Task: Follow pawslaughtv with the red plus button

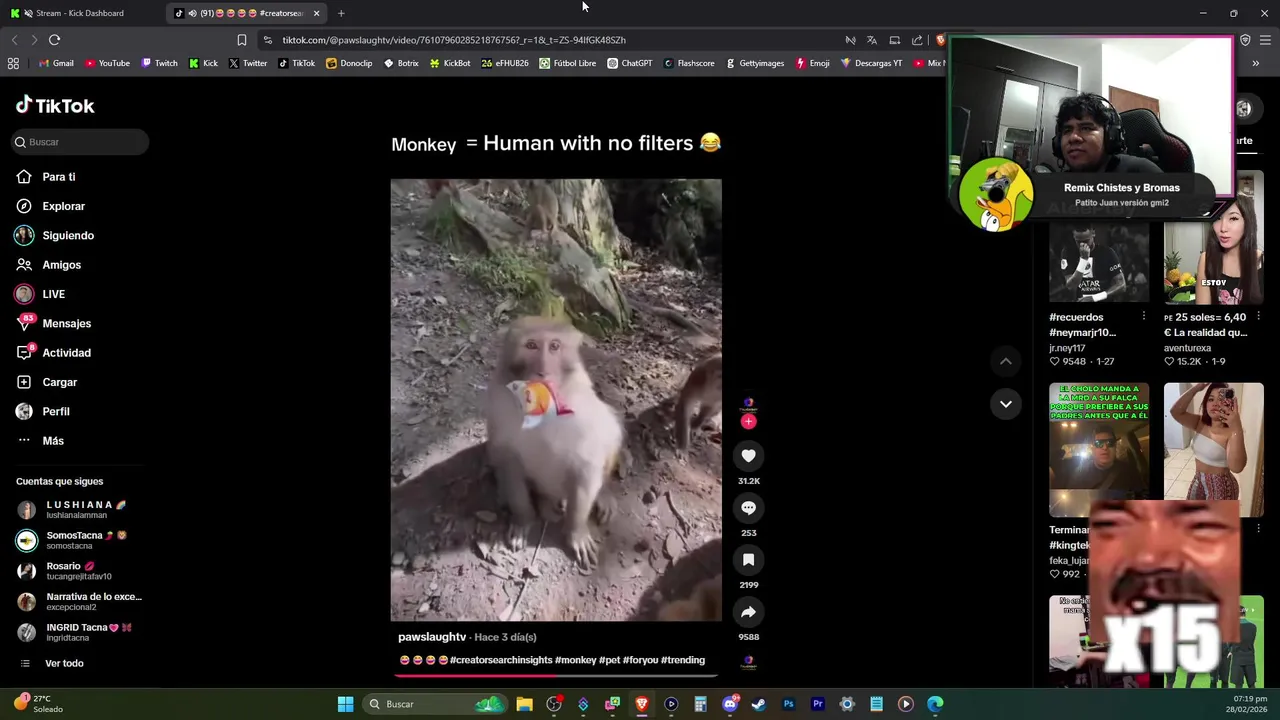Action: point(748,422)
